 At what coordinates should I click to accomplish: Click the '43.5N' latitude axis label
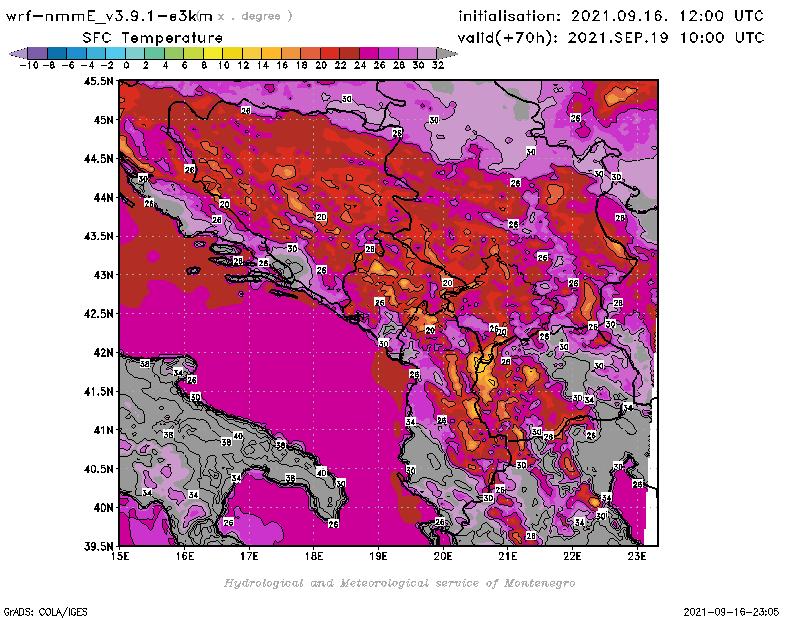pyautogui.click(x=98, y=236)
